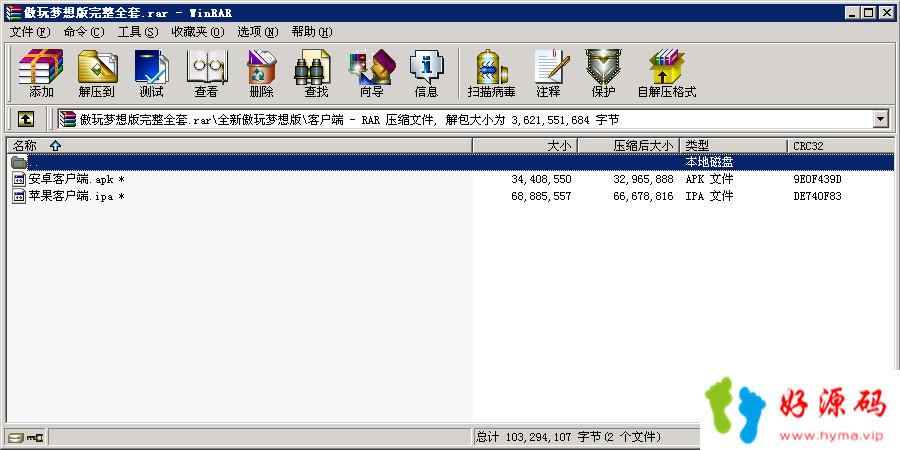Click CRC32 value 9E0F439D
The width and height of the screenshot is (900, 450).
[x=817, y=180]
